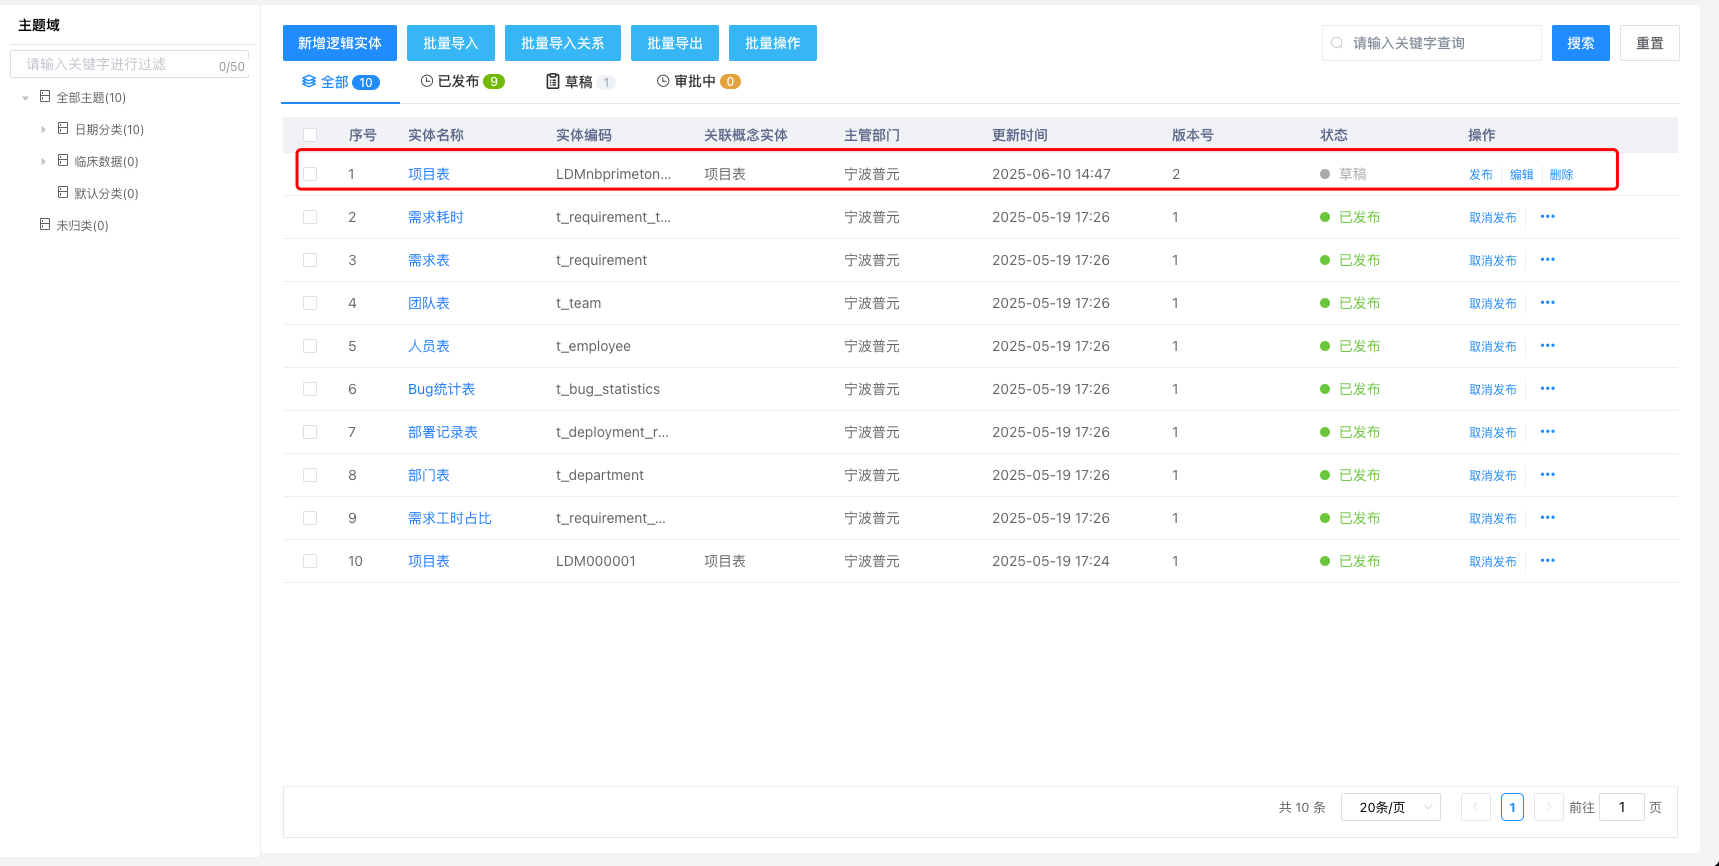
Task: Check the select-all checkbox in table header
Action: point(310,135)
